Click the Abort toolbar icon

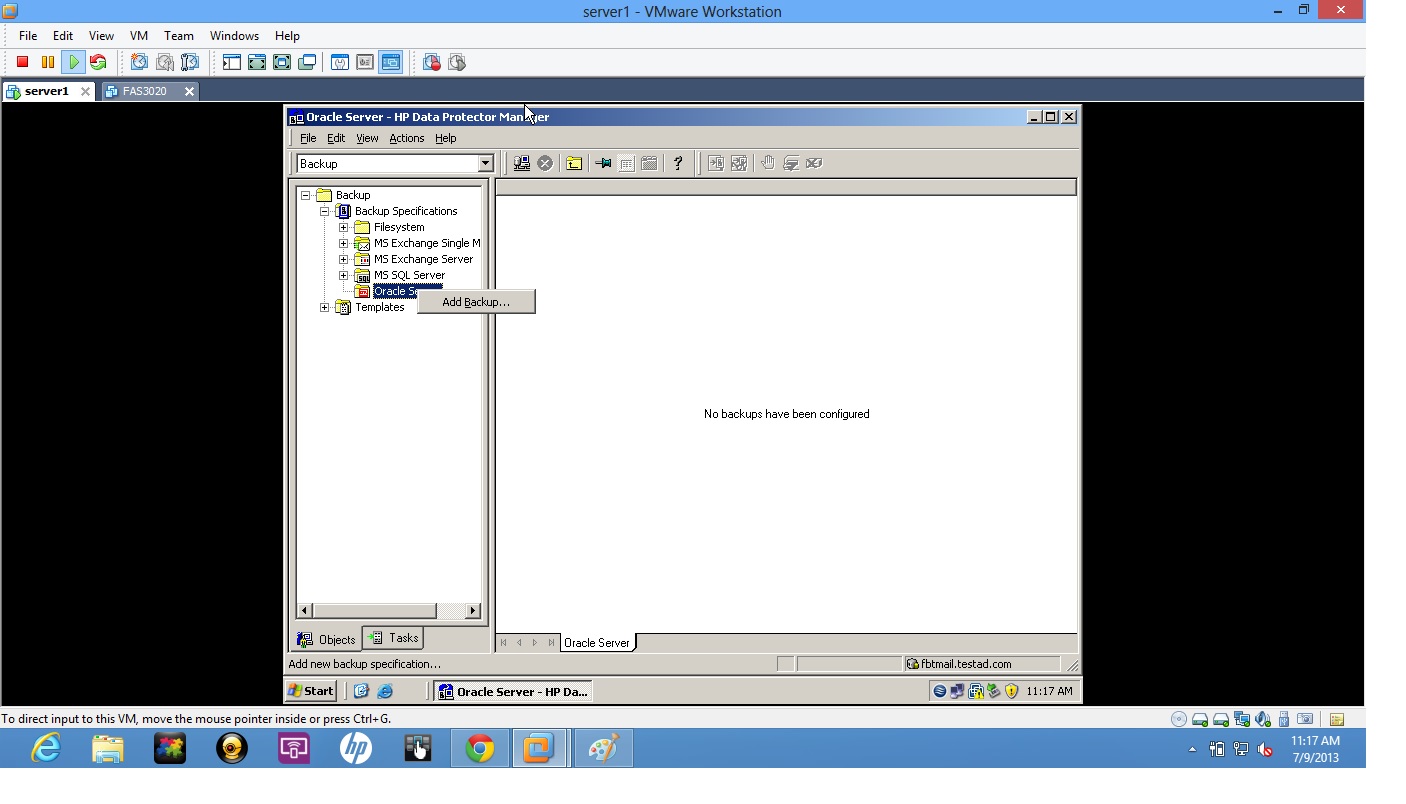pos(546,162)
